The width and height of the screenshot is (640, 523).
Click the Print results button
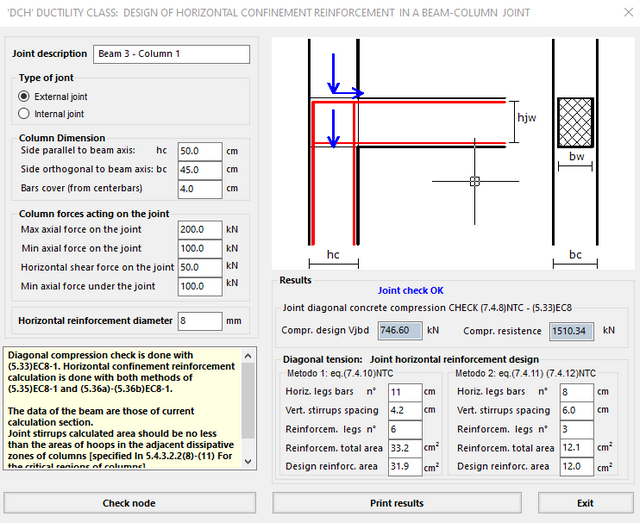pyautogui.click(x=397, y=503)
